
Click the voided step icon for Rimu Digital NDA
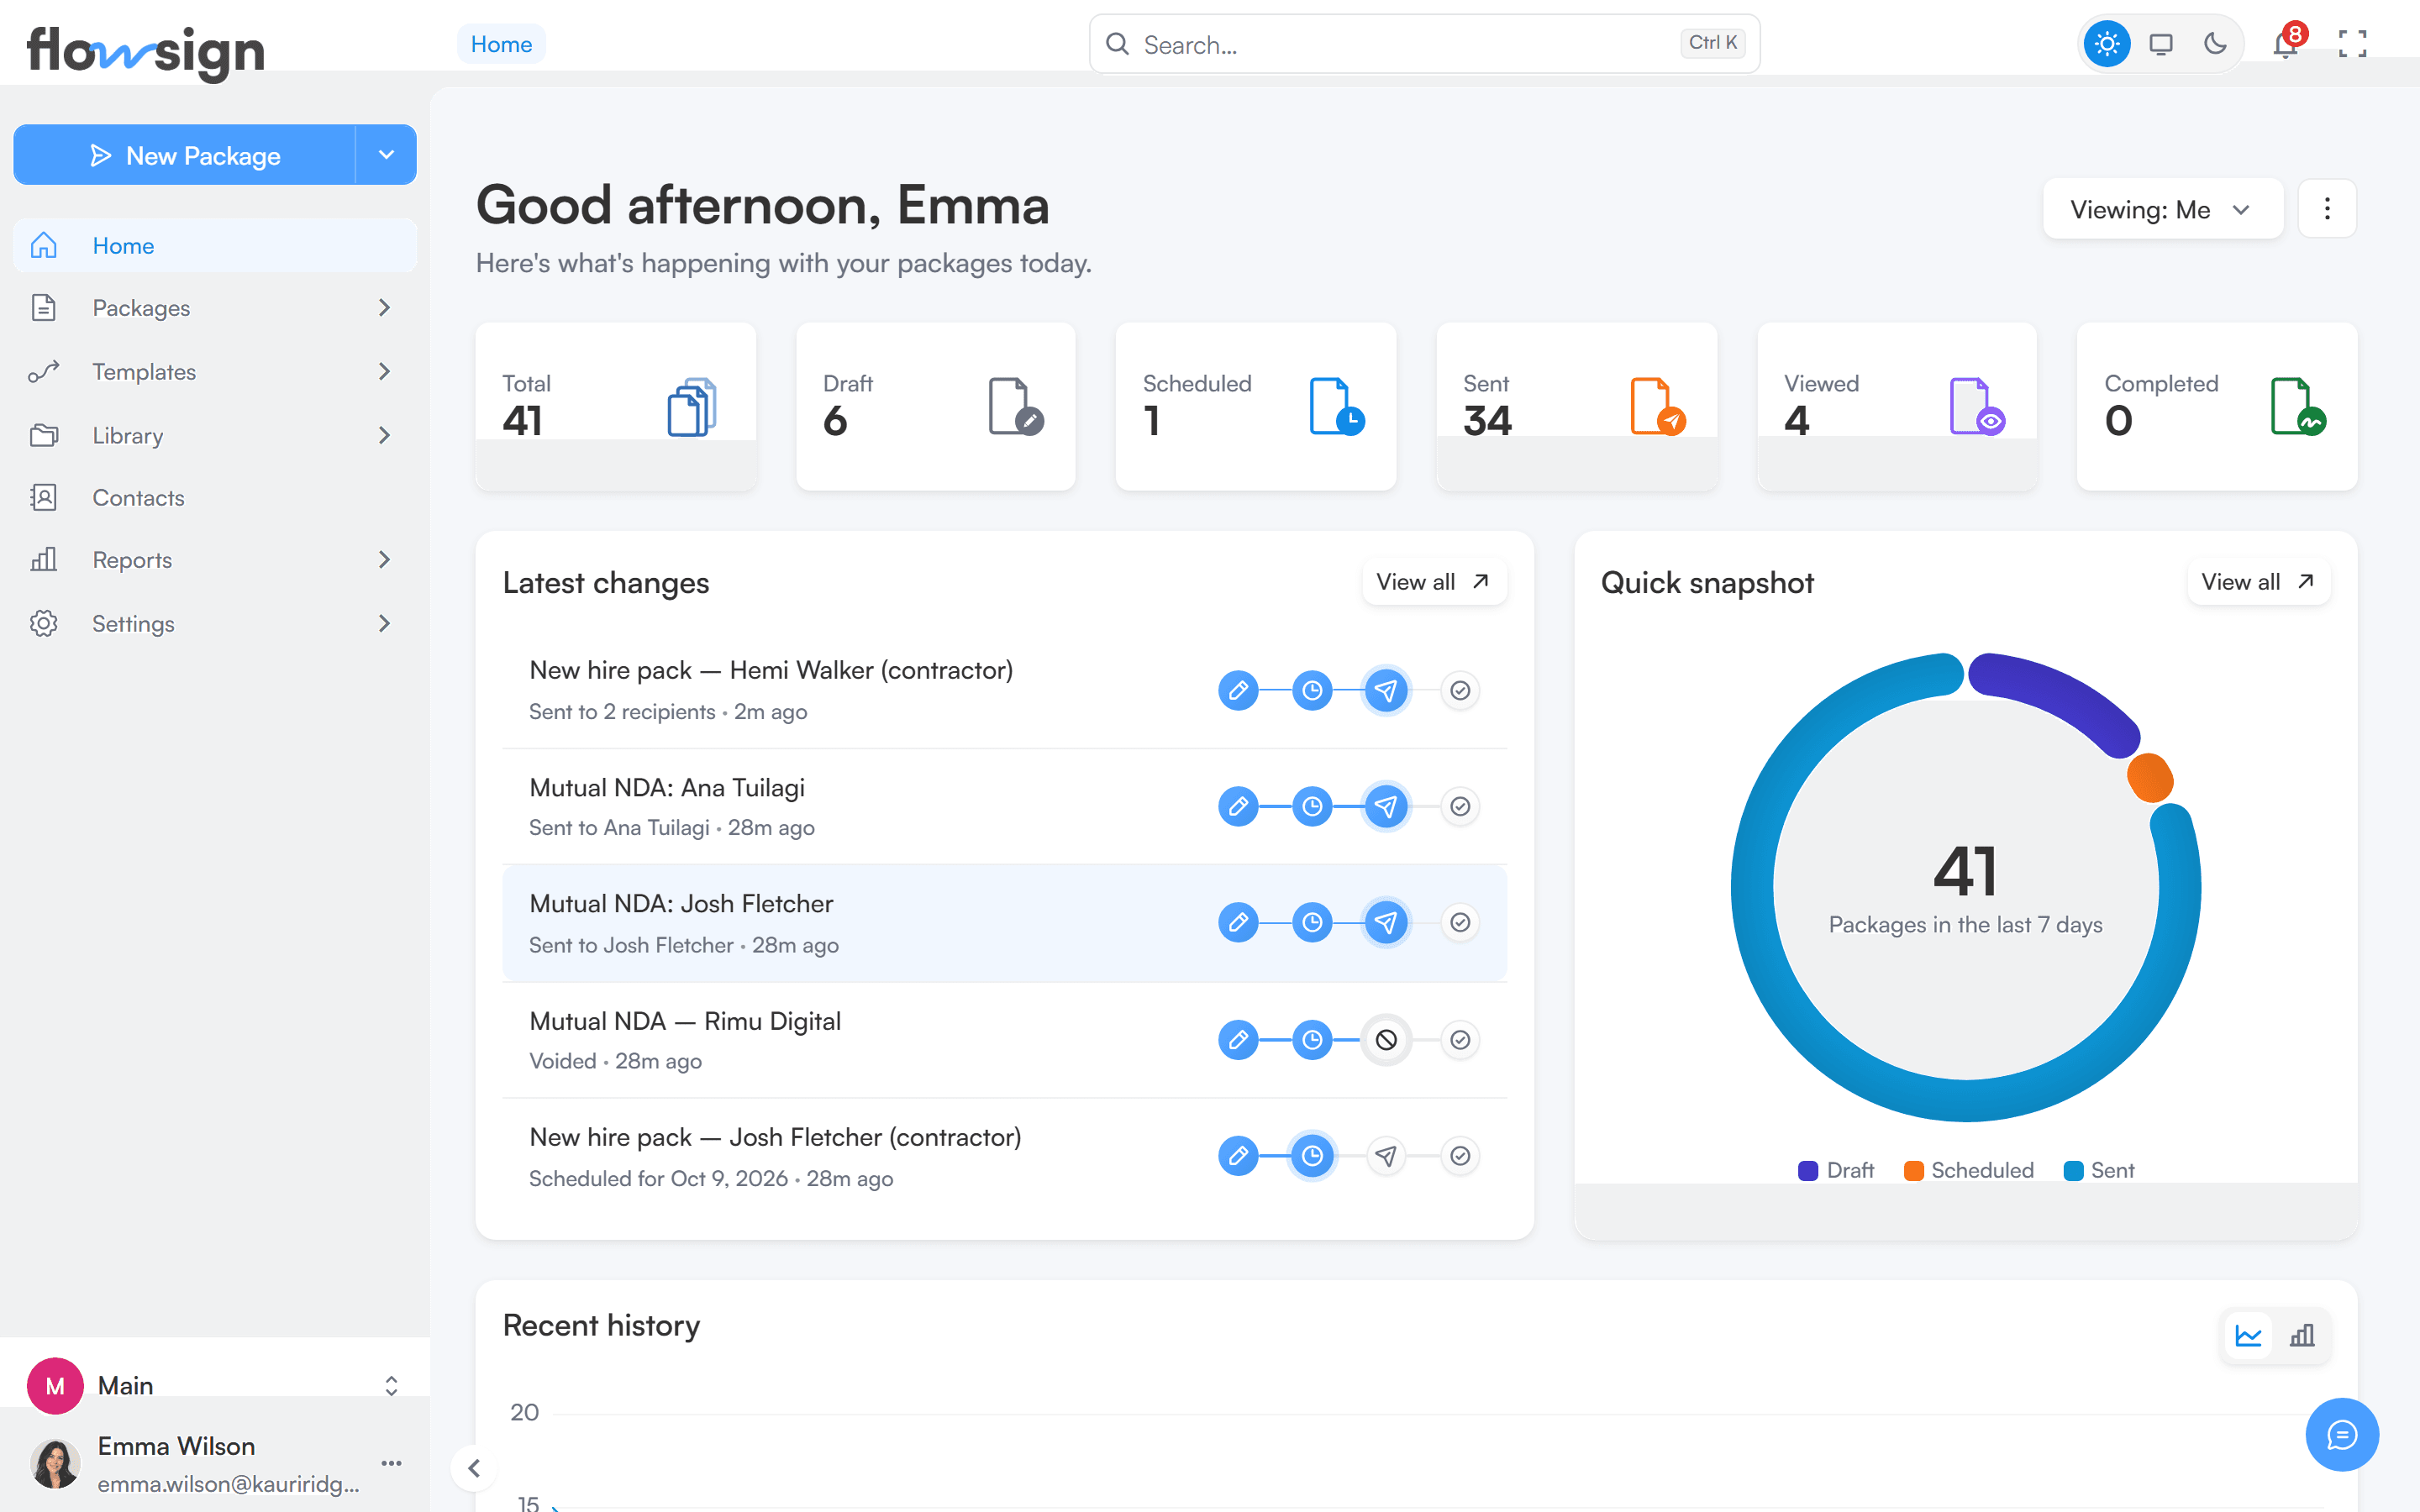click(x=1386, y=1040)
